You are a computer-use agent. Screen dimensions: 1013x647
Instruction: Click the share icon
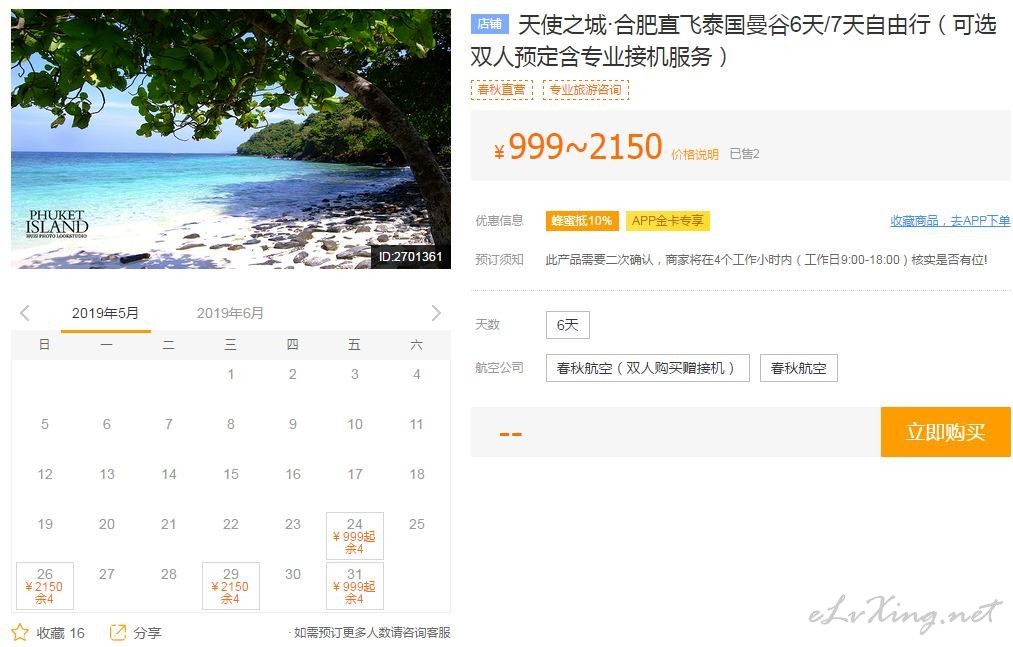(118, 632)
